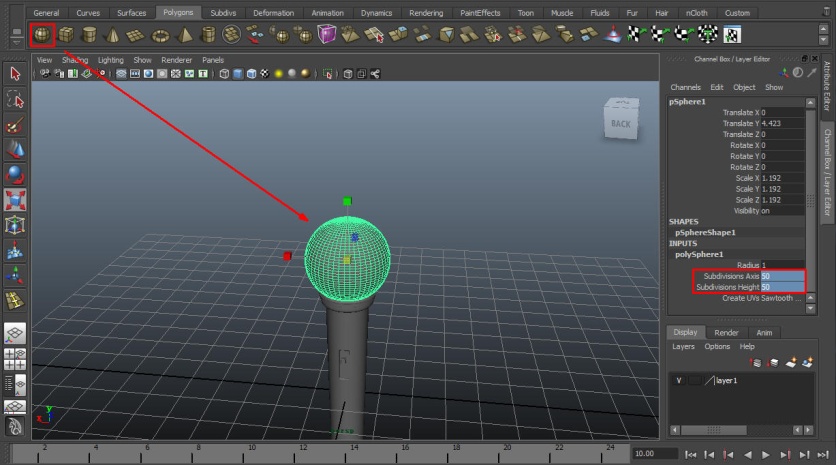Viewport: 836px width, 465px height.
Task: Switch to the Surfaces shelf tab
Action: [131, 13]
